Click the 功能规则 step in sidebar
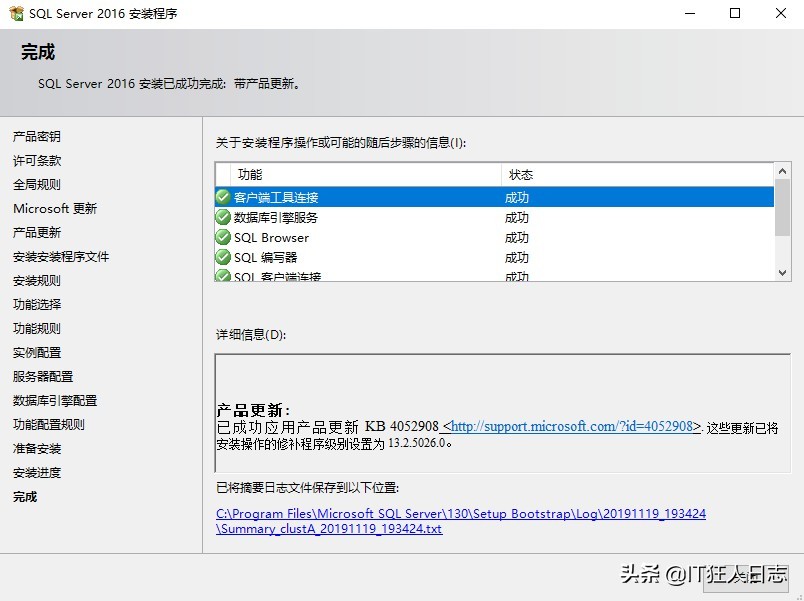804x601 pixels. (37, 329)
